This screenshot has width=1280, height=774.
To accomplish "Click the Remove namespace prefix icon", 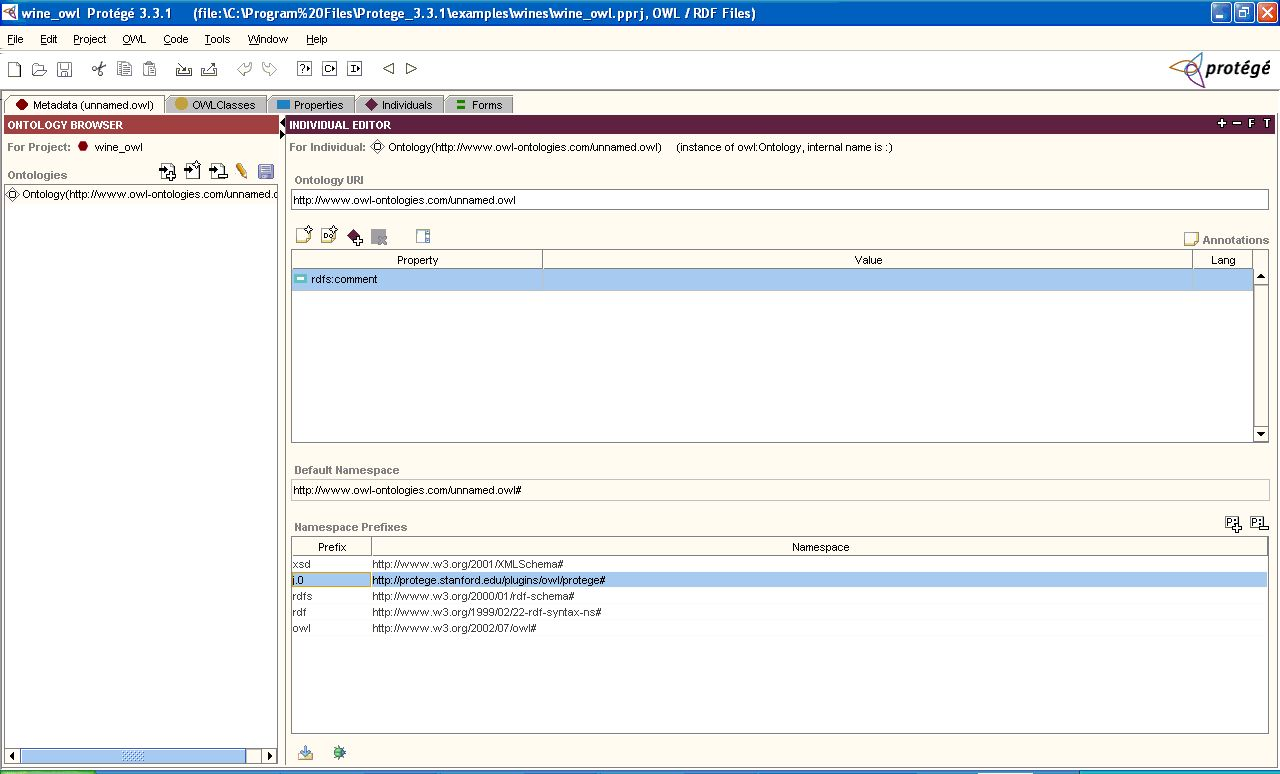I will [1259, 523].
